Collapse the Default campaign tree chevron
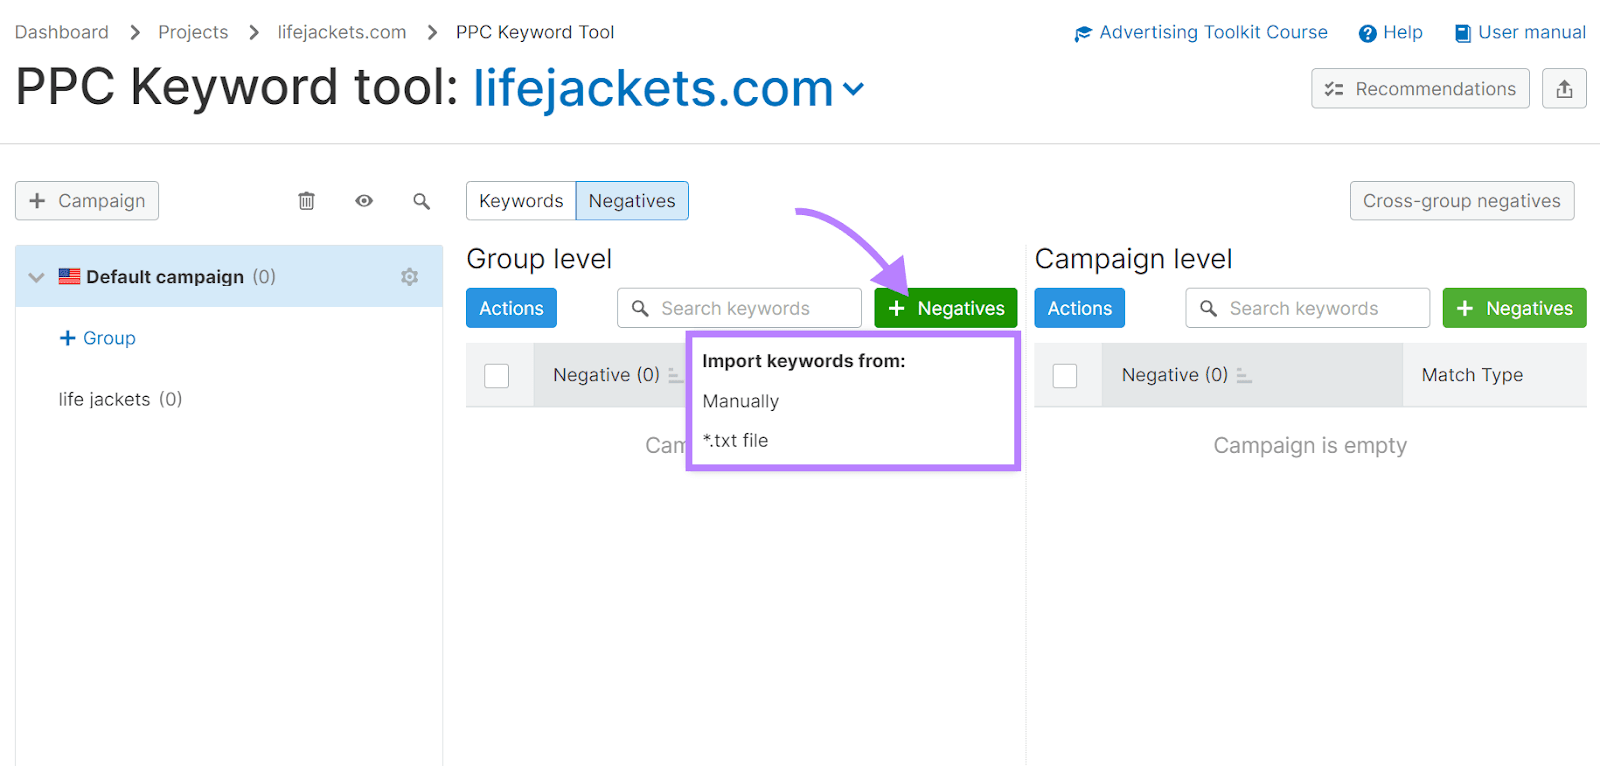 tap(37, 277)
